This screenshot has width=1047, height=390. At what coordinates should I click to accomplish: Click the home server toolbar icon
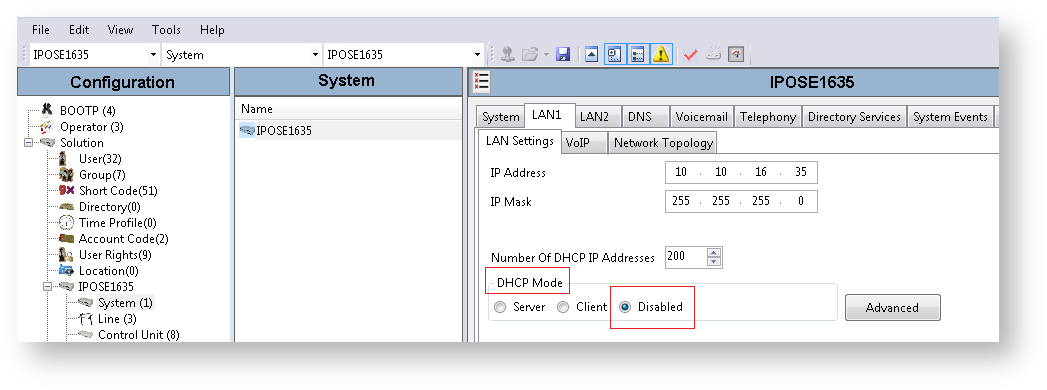[736, 55]
